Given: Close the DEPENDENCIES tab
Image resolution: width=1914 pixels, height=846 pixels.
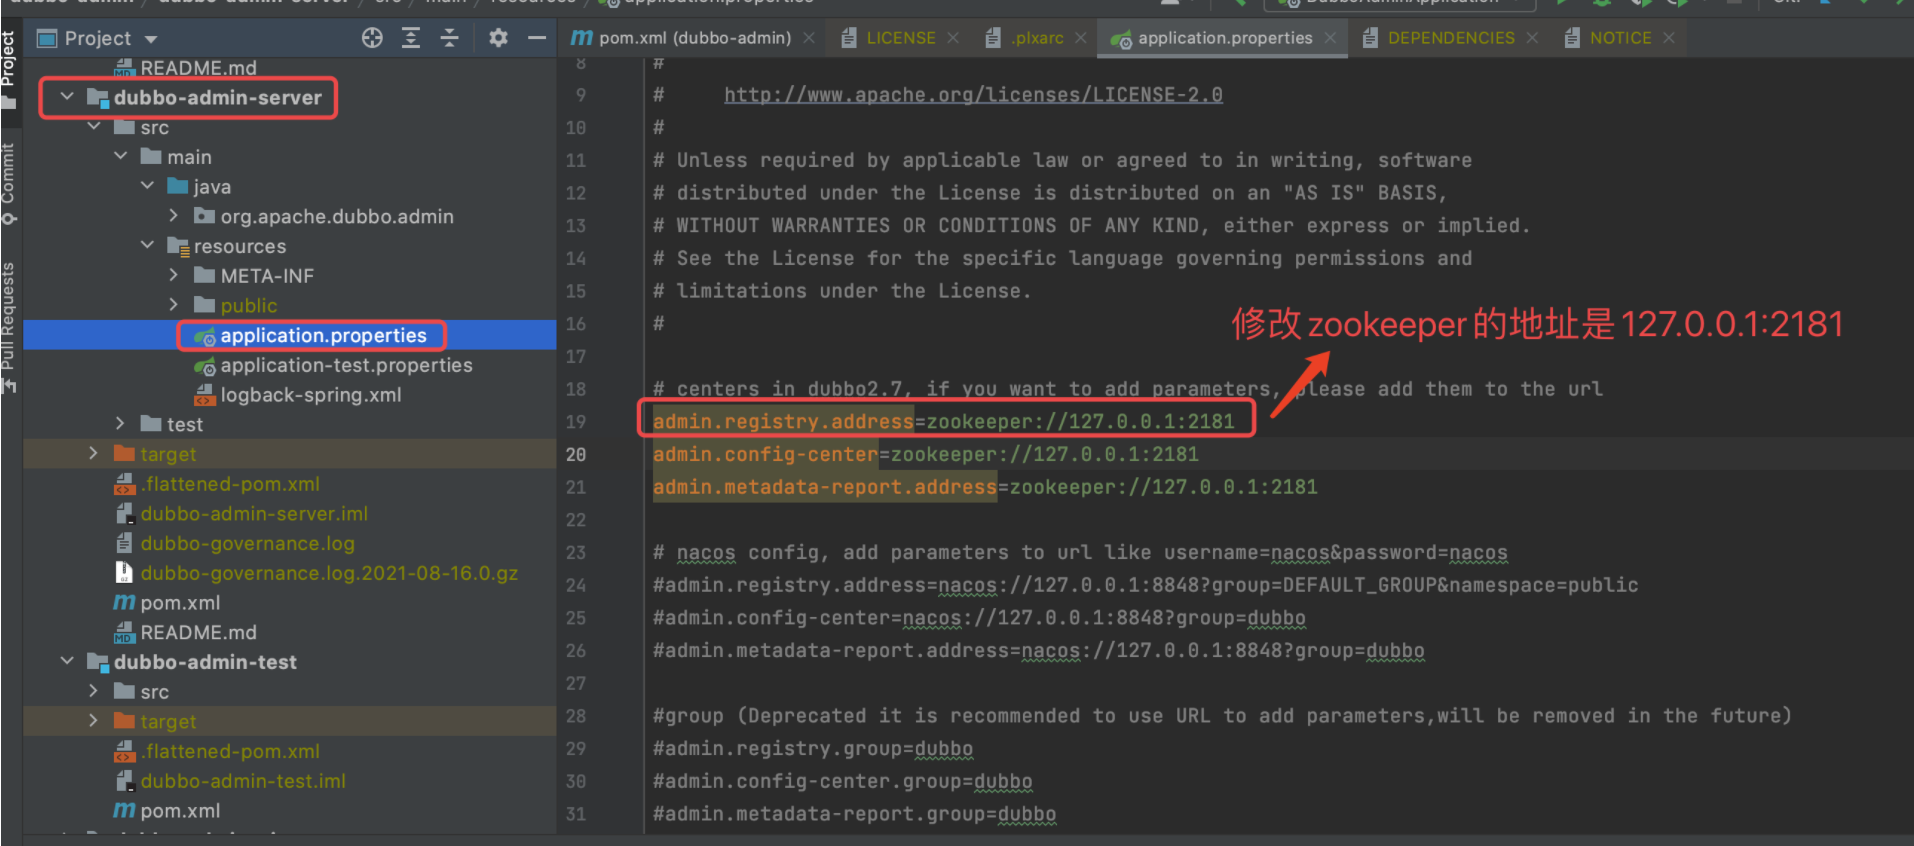Looking at the screenshot, I should pyautogui.click(x=1532, y=38).
